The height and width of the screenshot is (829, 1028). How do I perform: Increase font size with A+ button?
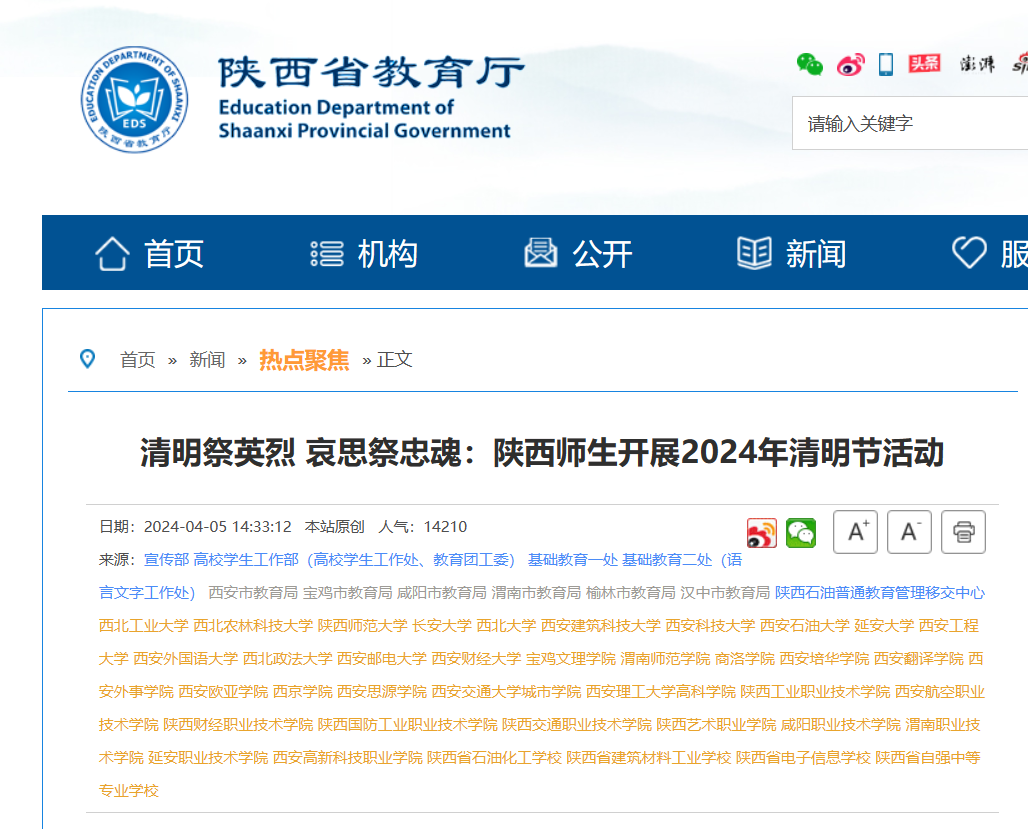click(x=856, y=532)
